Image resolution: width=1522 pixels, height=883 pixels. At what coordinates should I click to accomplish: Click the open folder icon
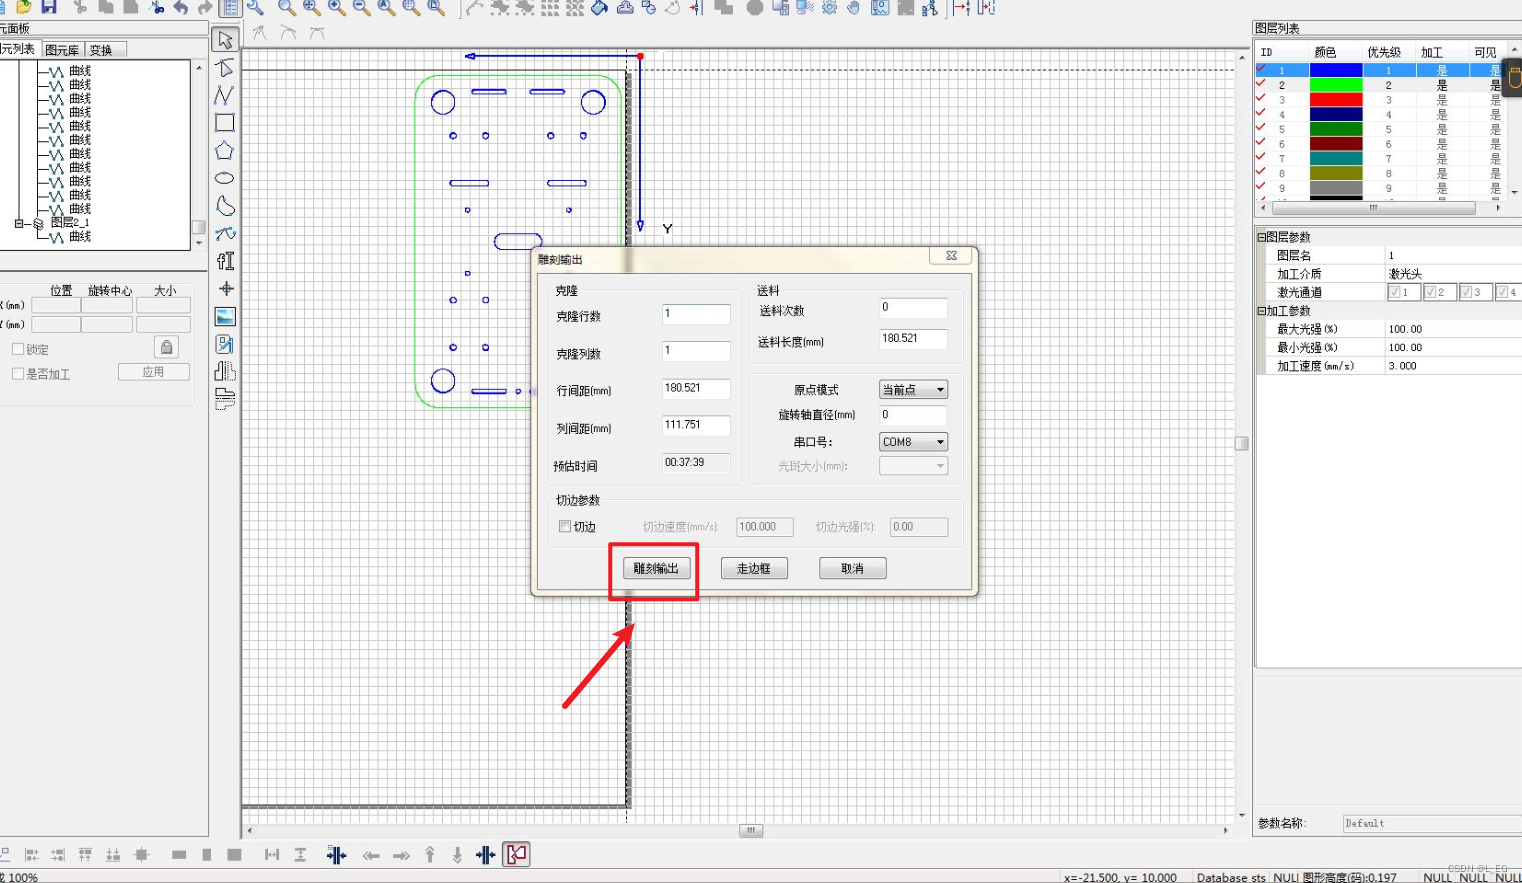[x=23, y=8]
